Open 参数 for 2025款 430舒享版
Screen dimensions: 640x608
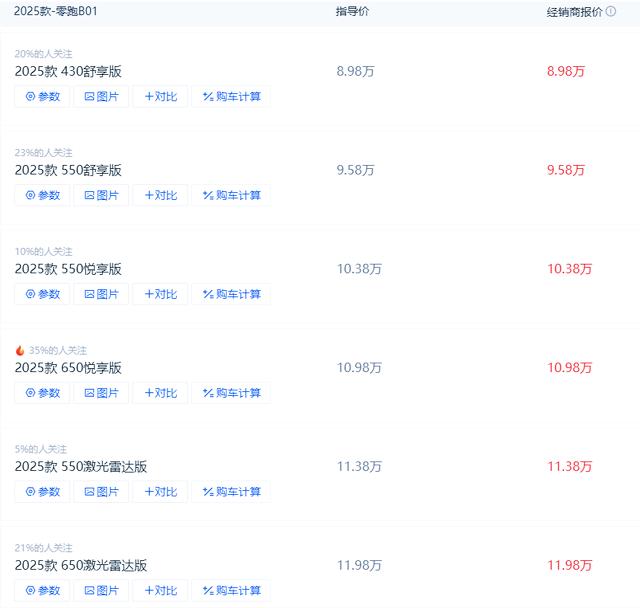[42, 96]
